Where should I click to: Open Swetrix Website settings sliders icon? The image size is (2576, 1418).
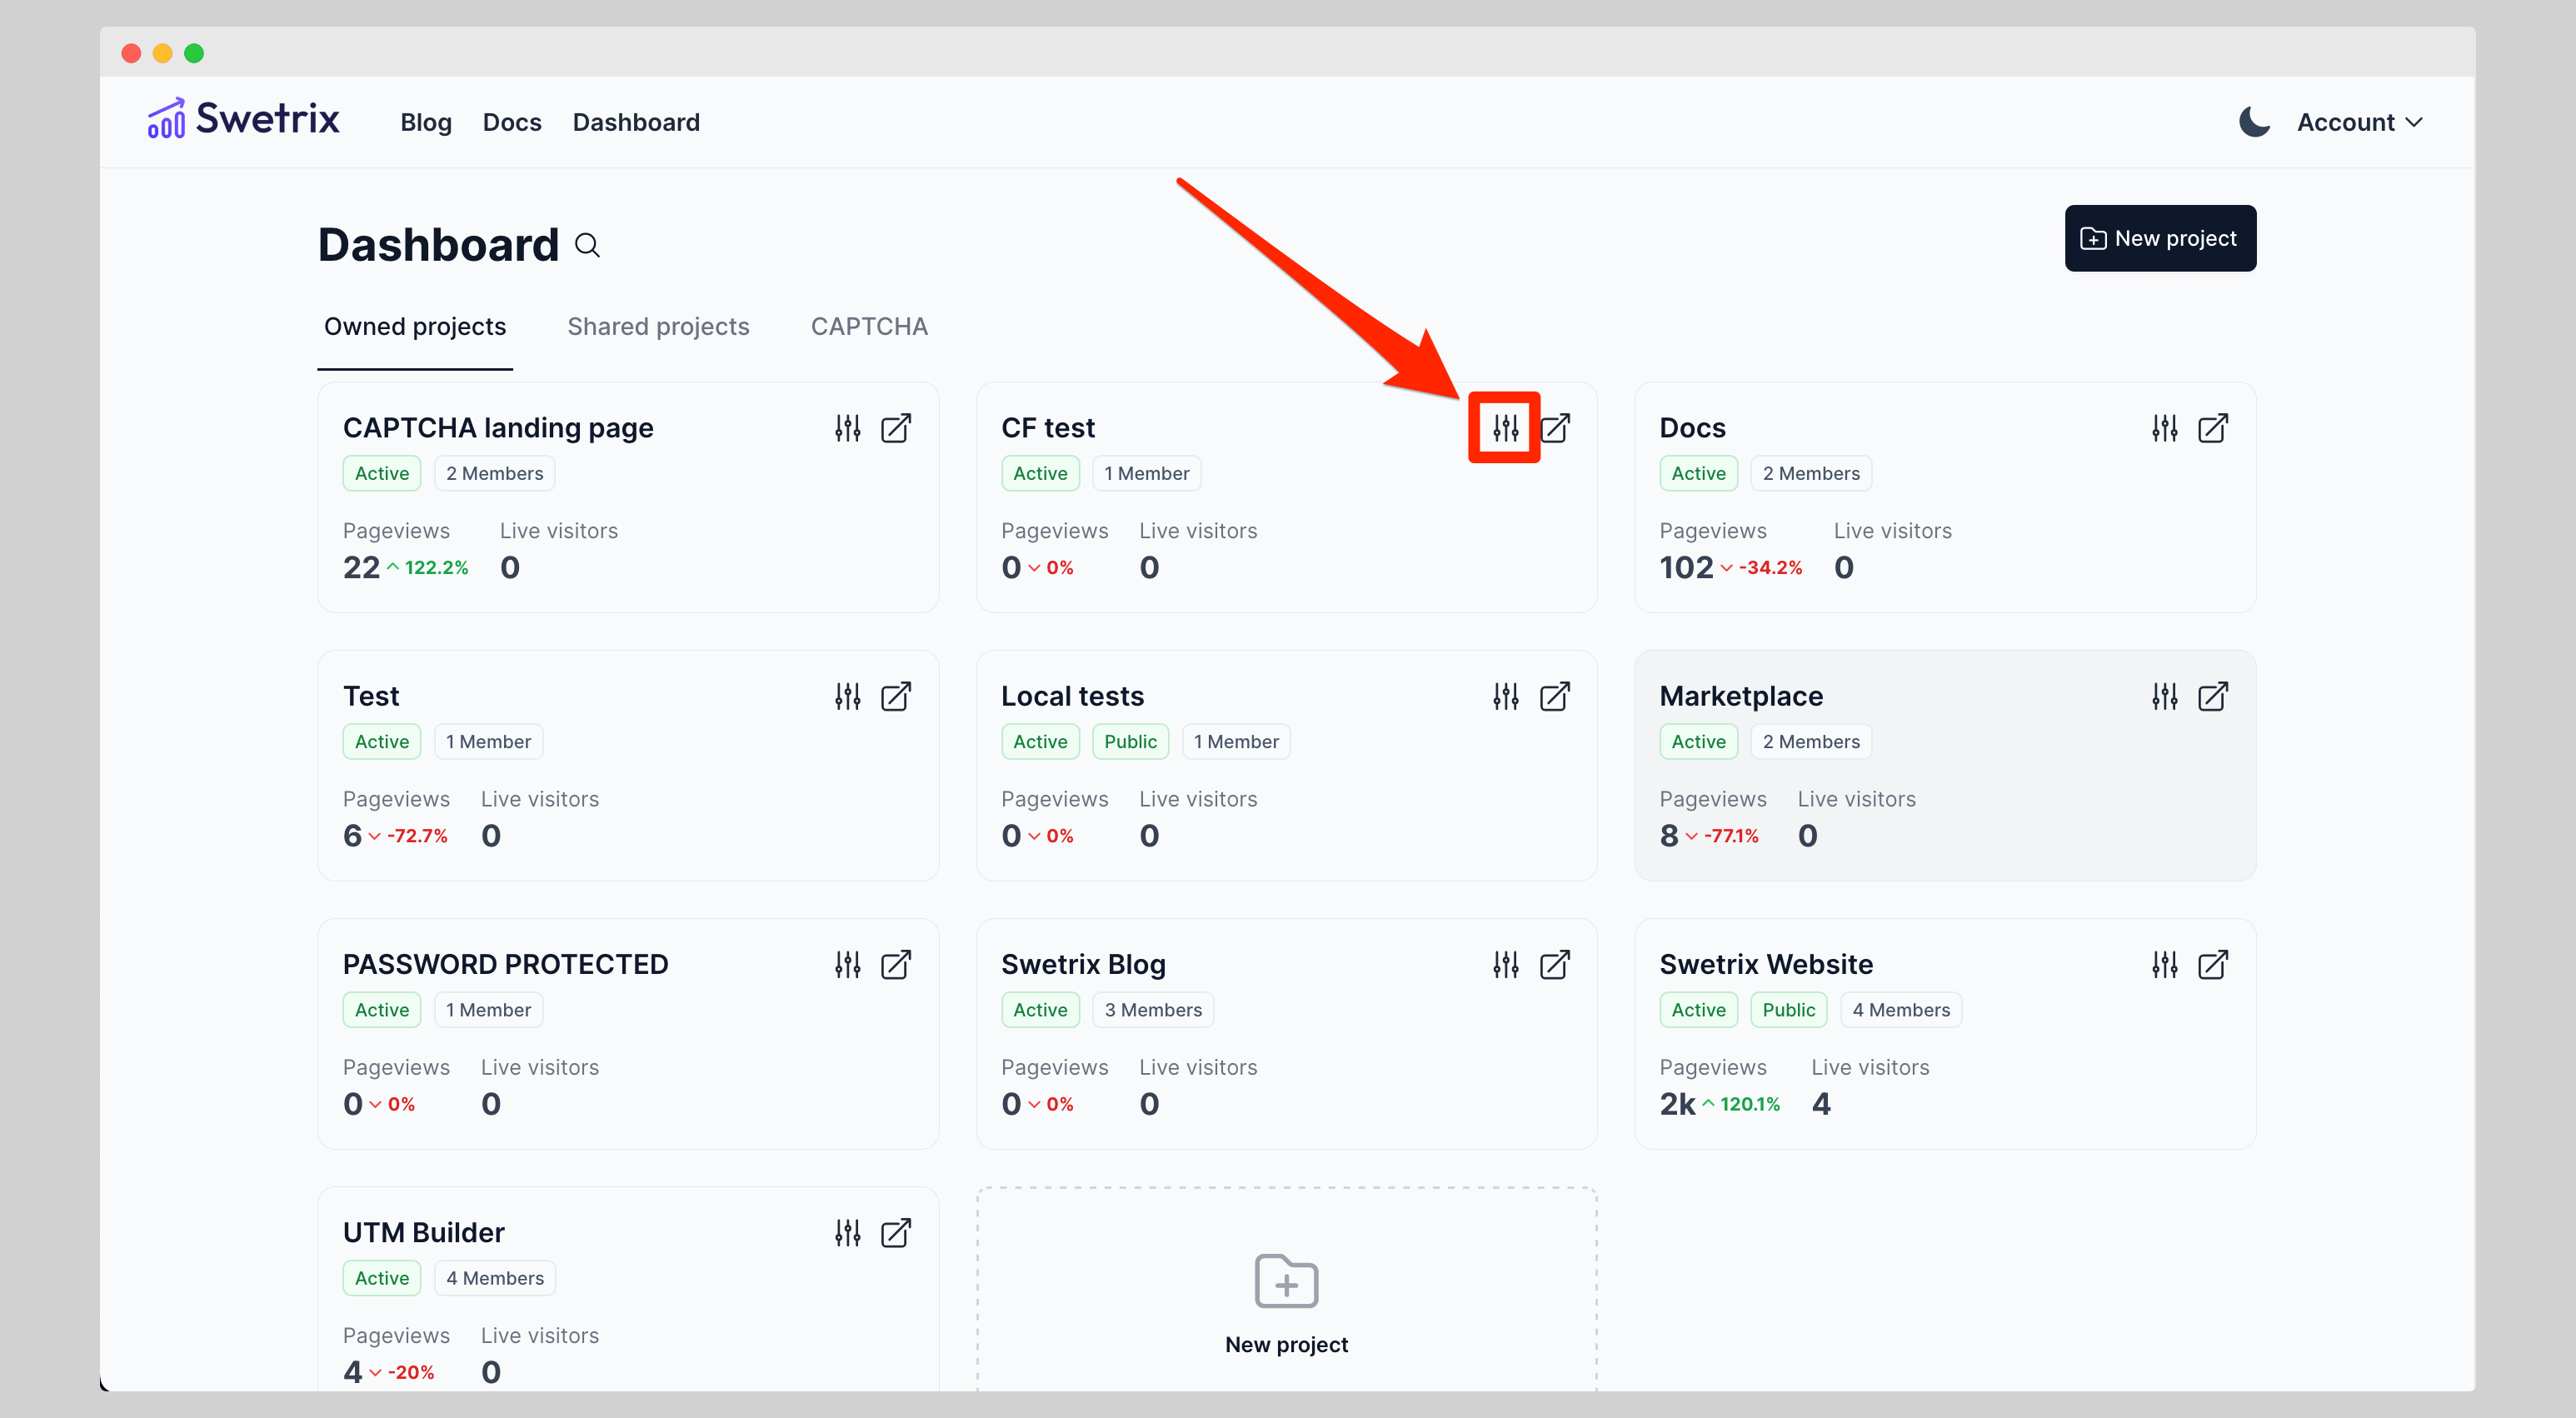[2164, 964]
